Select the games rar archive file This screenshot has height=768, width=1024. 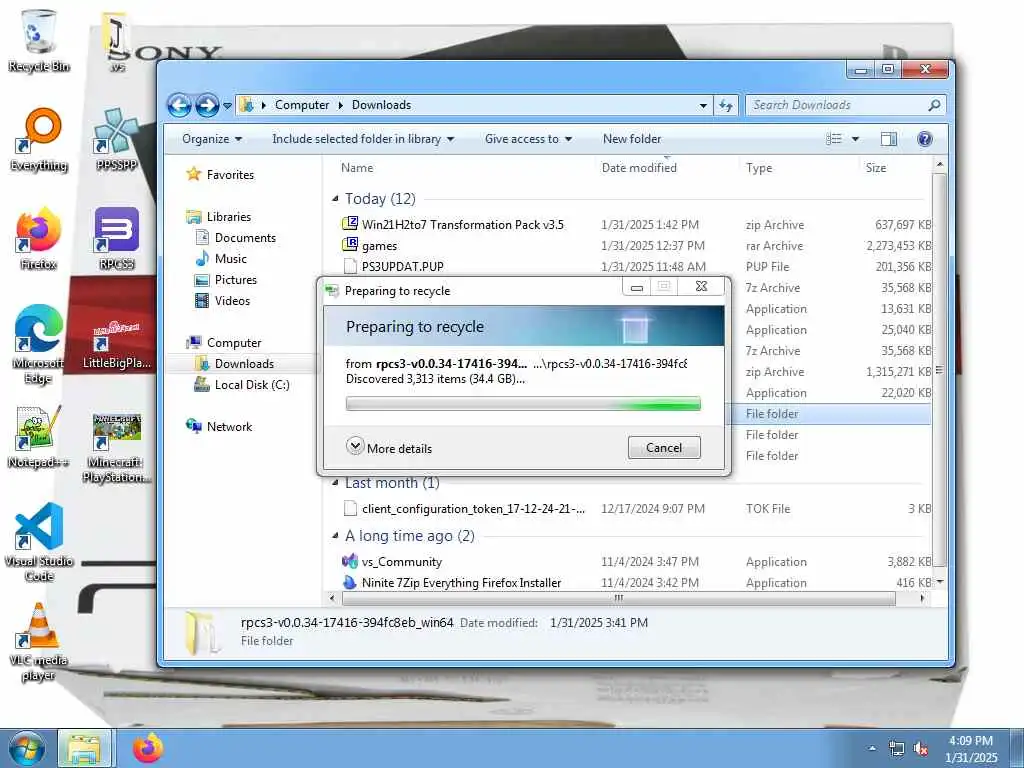coord(379,246)
